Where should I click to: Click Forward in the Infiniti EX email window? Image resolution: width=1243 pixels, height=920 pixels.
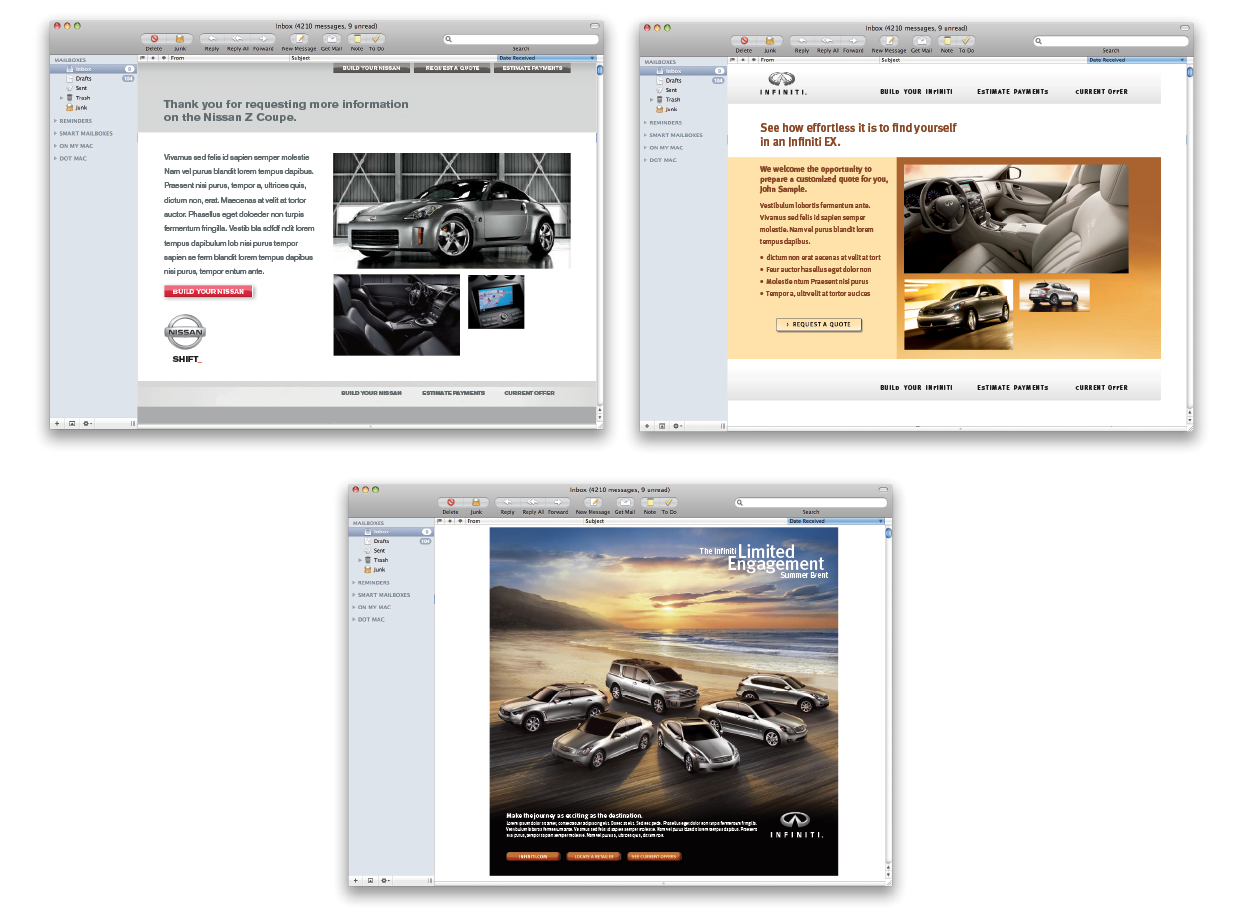tap(853, 41)
